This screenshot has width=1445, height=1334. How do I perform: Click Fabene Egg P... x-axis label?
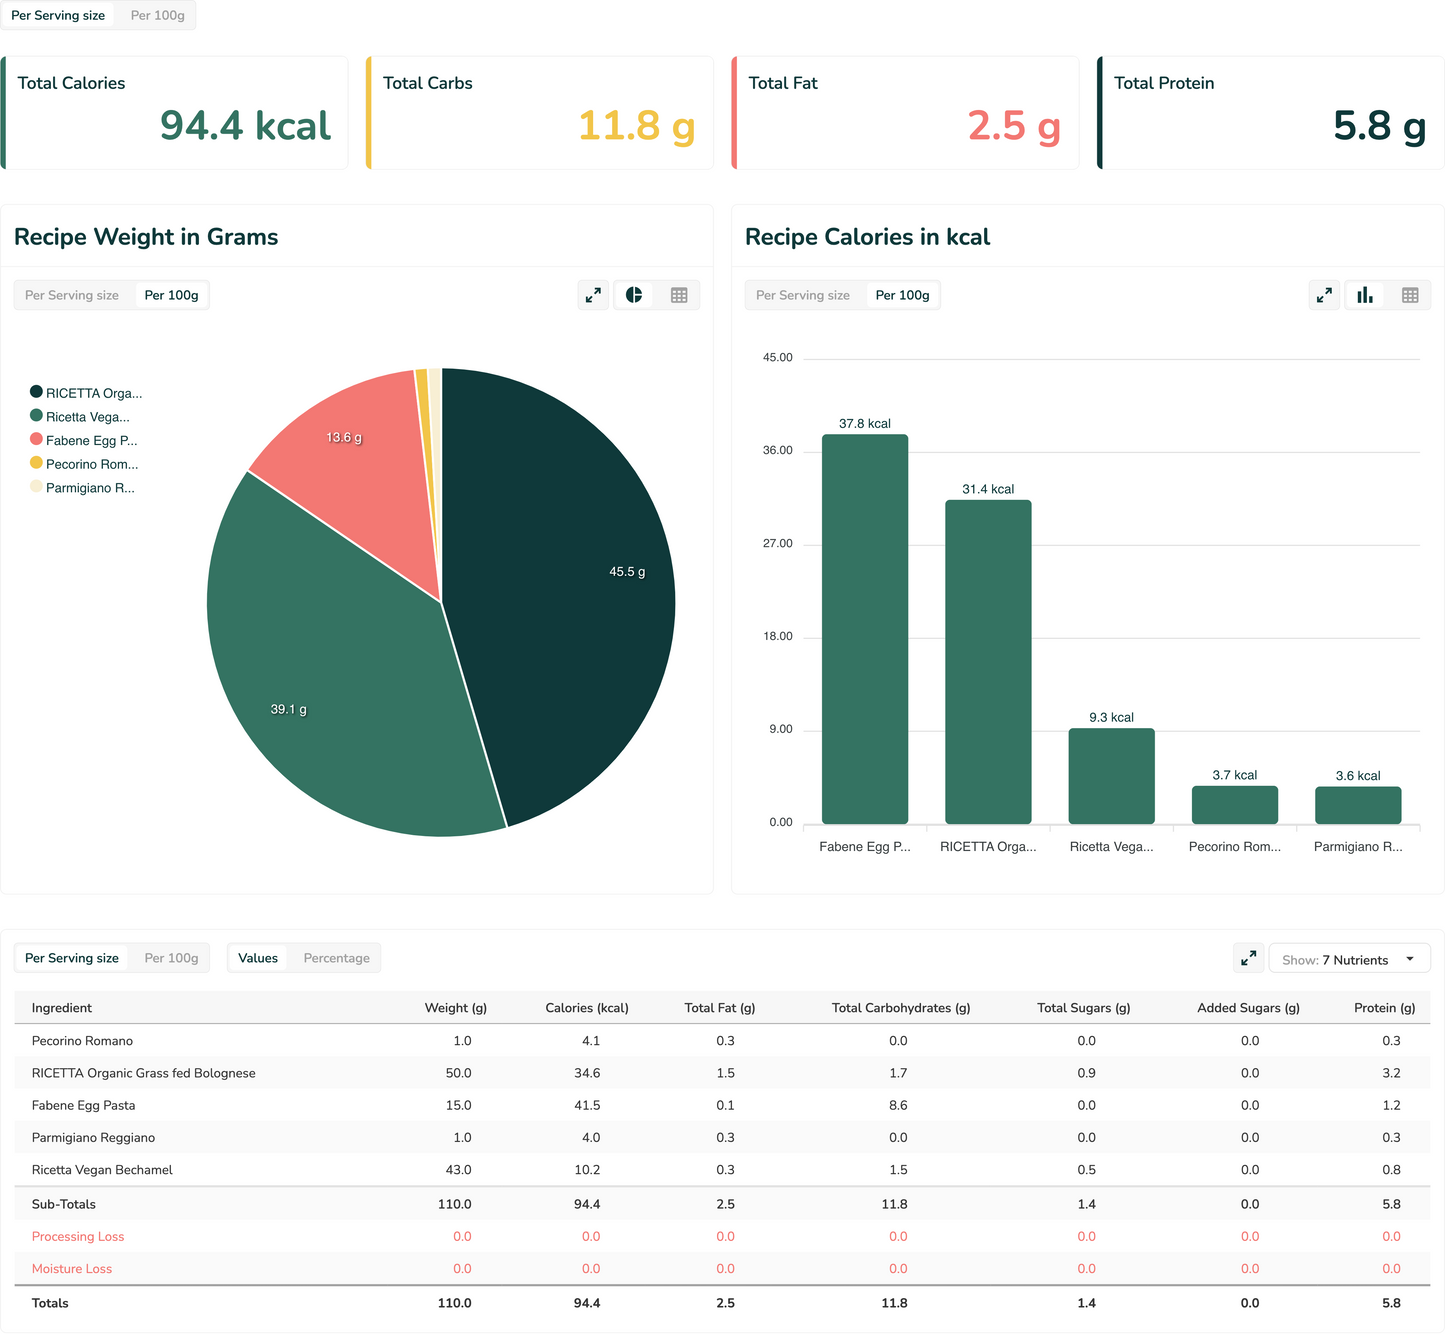865,847
